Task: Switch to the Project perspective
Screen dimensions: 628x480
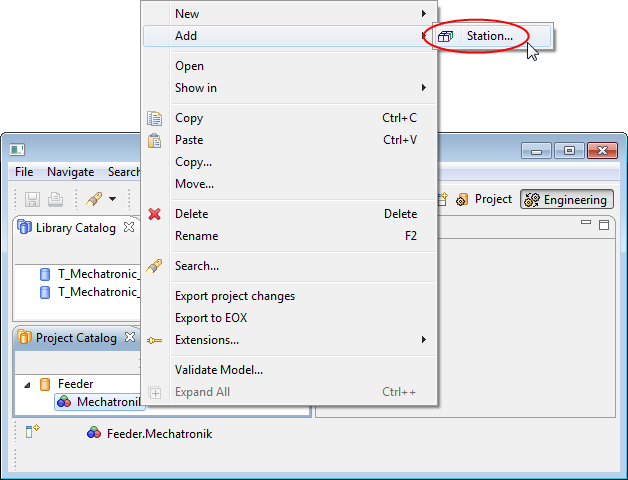Action: 484,199
